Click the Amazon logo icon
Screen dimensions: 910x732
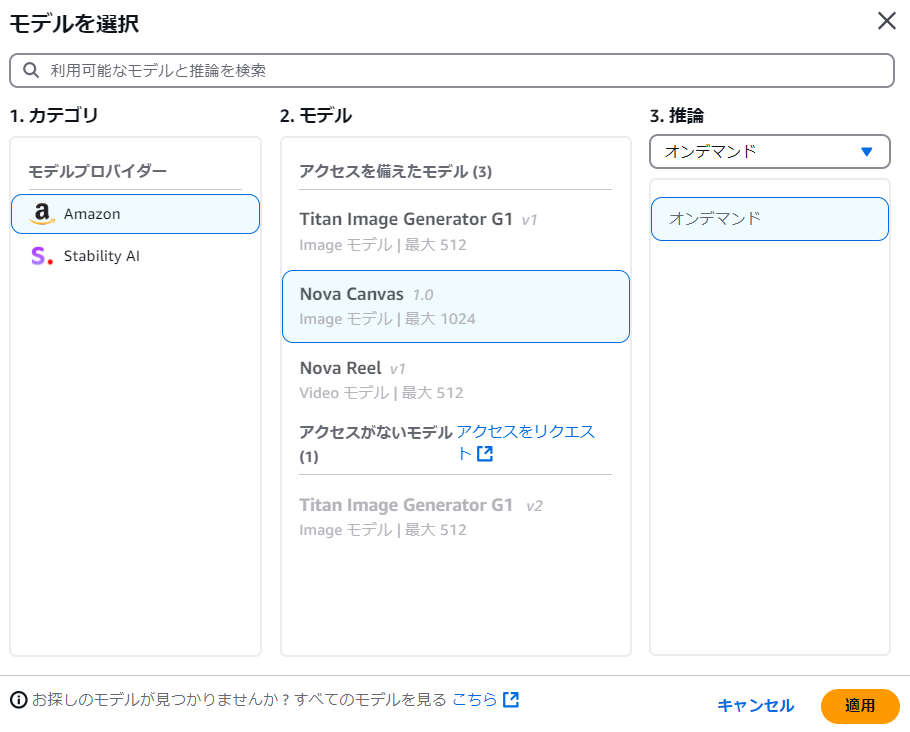42,214
